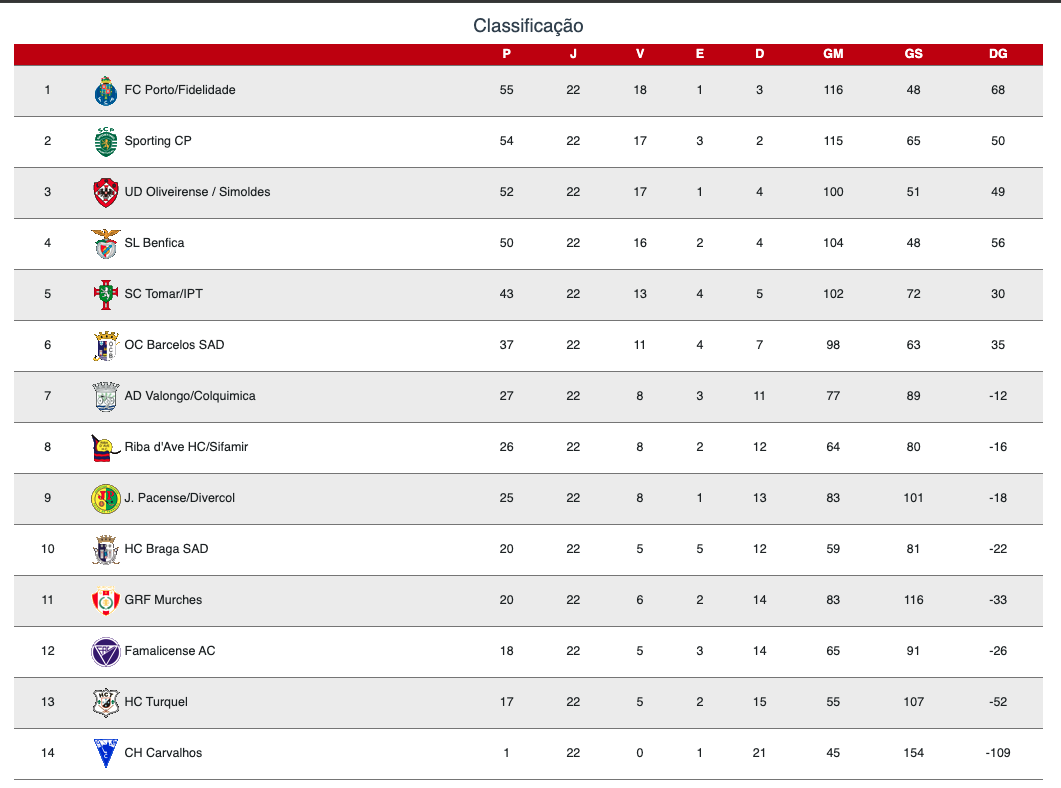This screenshot has width=1061, height=788.
Task: Click the Sporting CP green crest
Action: [x=106, y=141]
